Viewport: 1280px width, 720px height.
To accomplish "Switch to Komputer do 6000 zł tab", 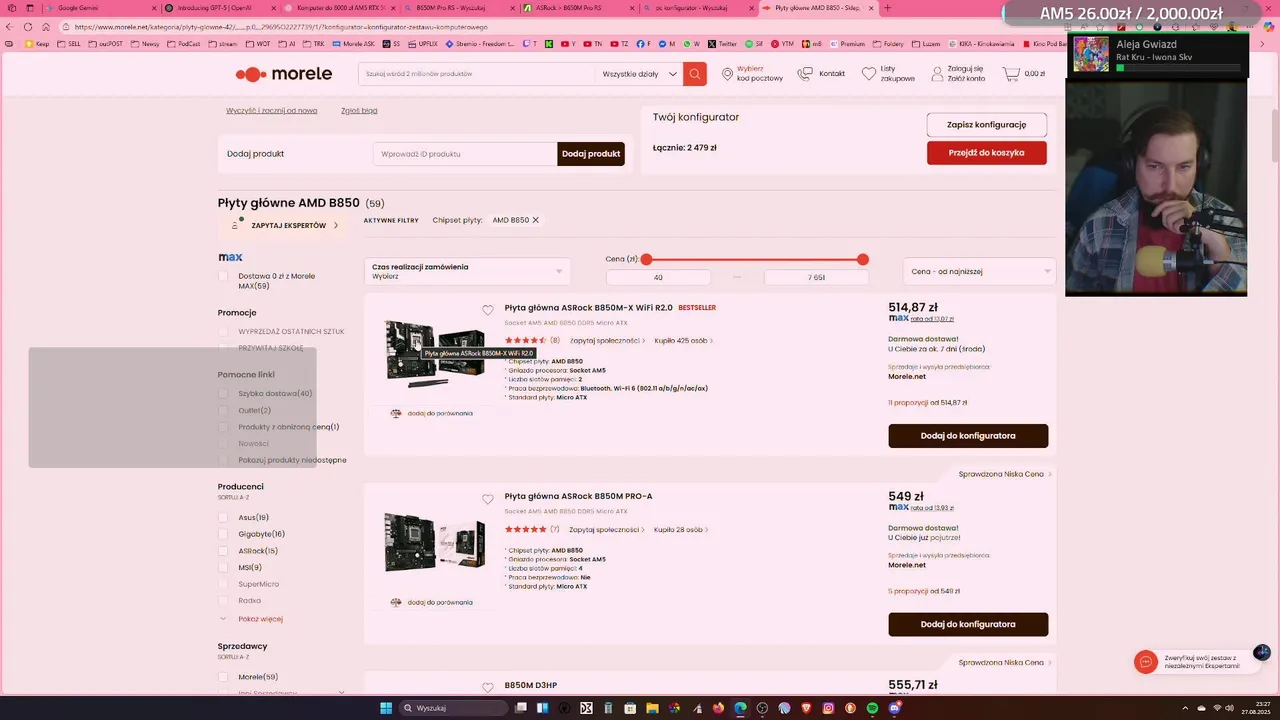I will pos(340,8).
